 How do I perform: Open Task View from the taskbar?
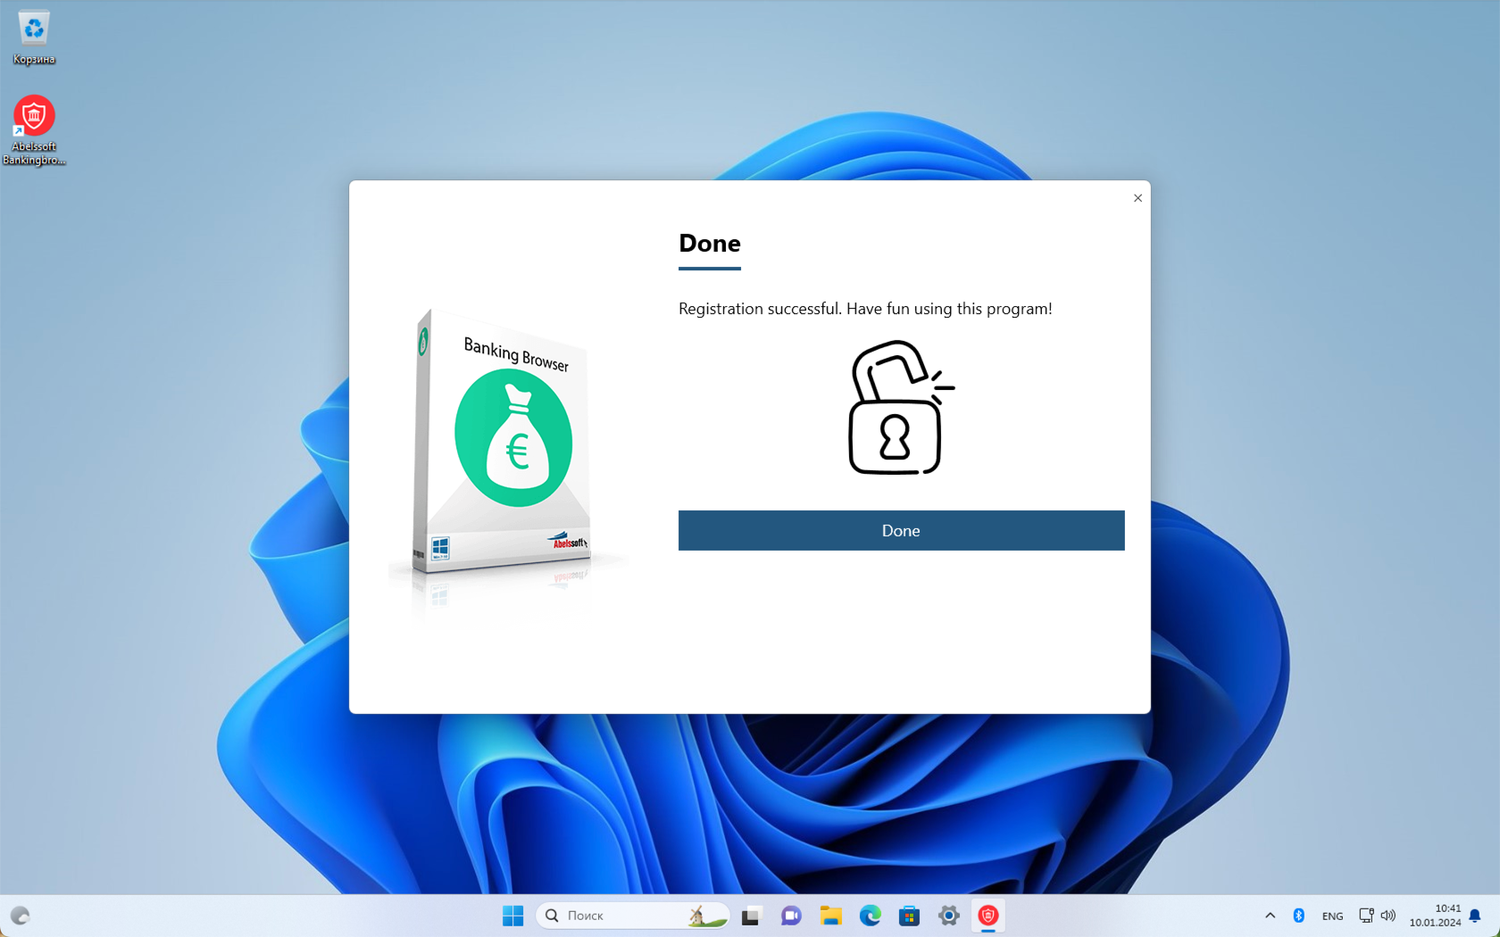751,915
